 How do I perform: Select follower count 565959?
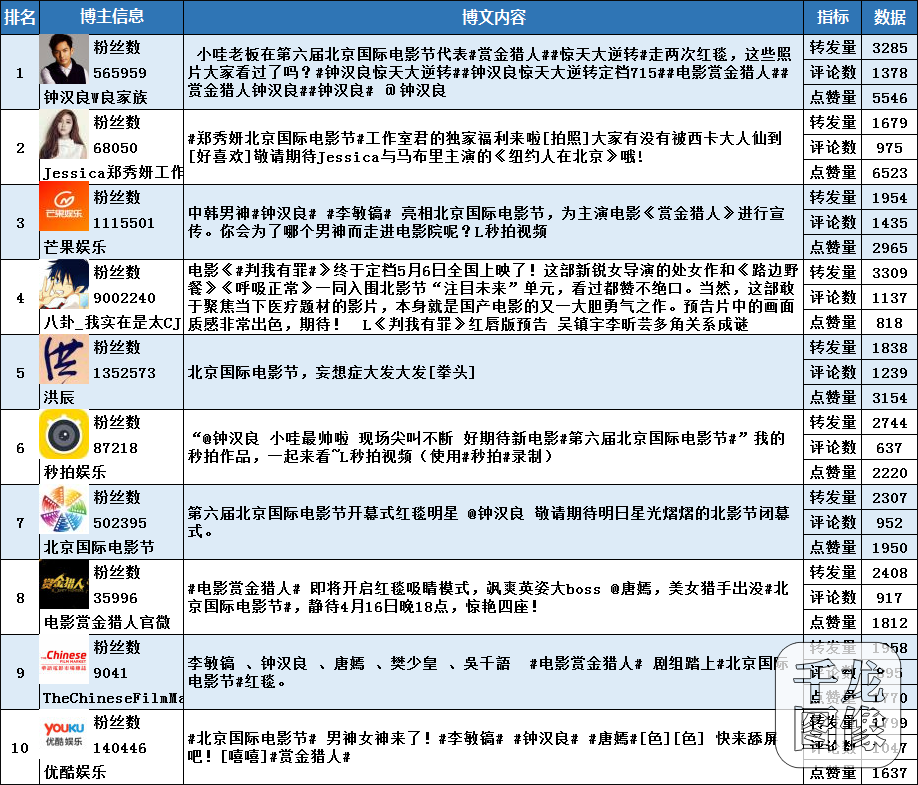(x=120, y=73)
